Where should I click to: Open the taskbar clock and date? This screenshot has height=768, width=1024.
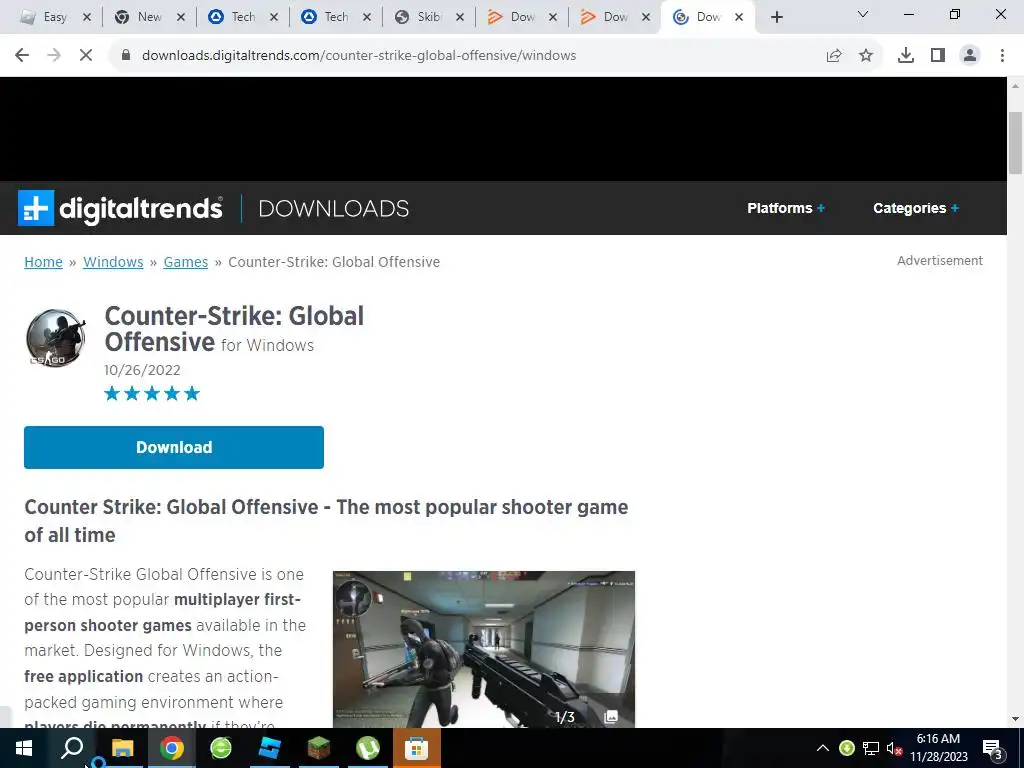938,748
